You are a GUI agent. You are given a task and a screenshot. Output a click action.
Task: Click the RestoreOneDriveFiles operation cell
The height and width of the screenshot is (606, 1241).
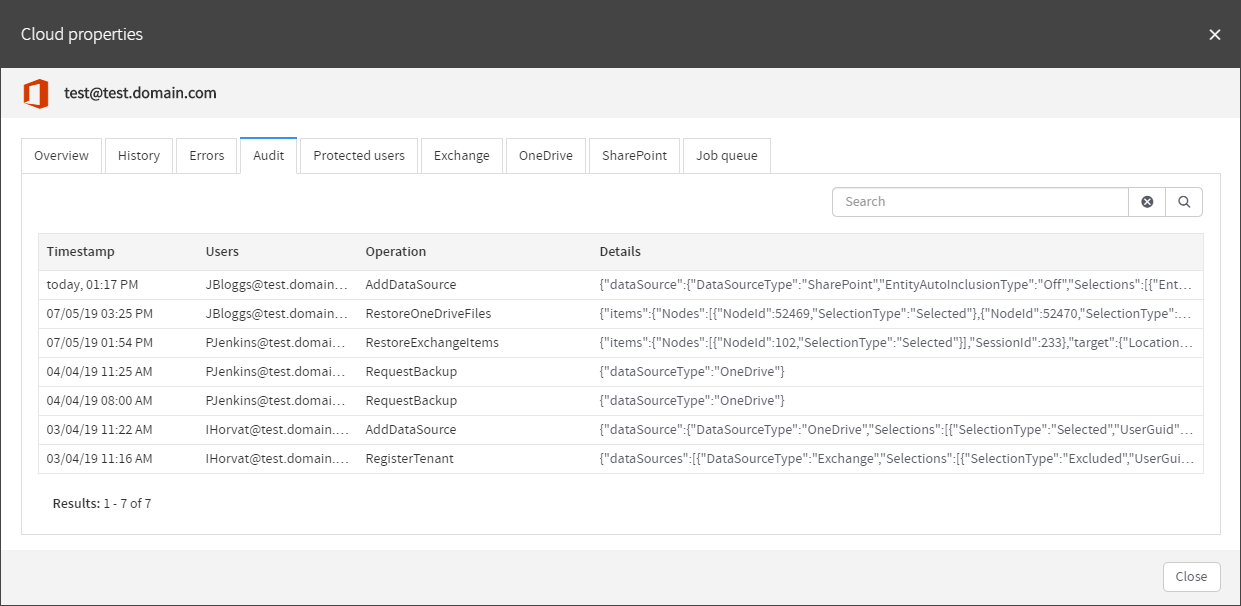point(428,314)
